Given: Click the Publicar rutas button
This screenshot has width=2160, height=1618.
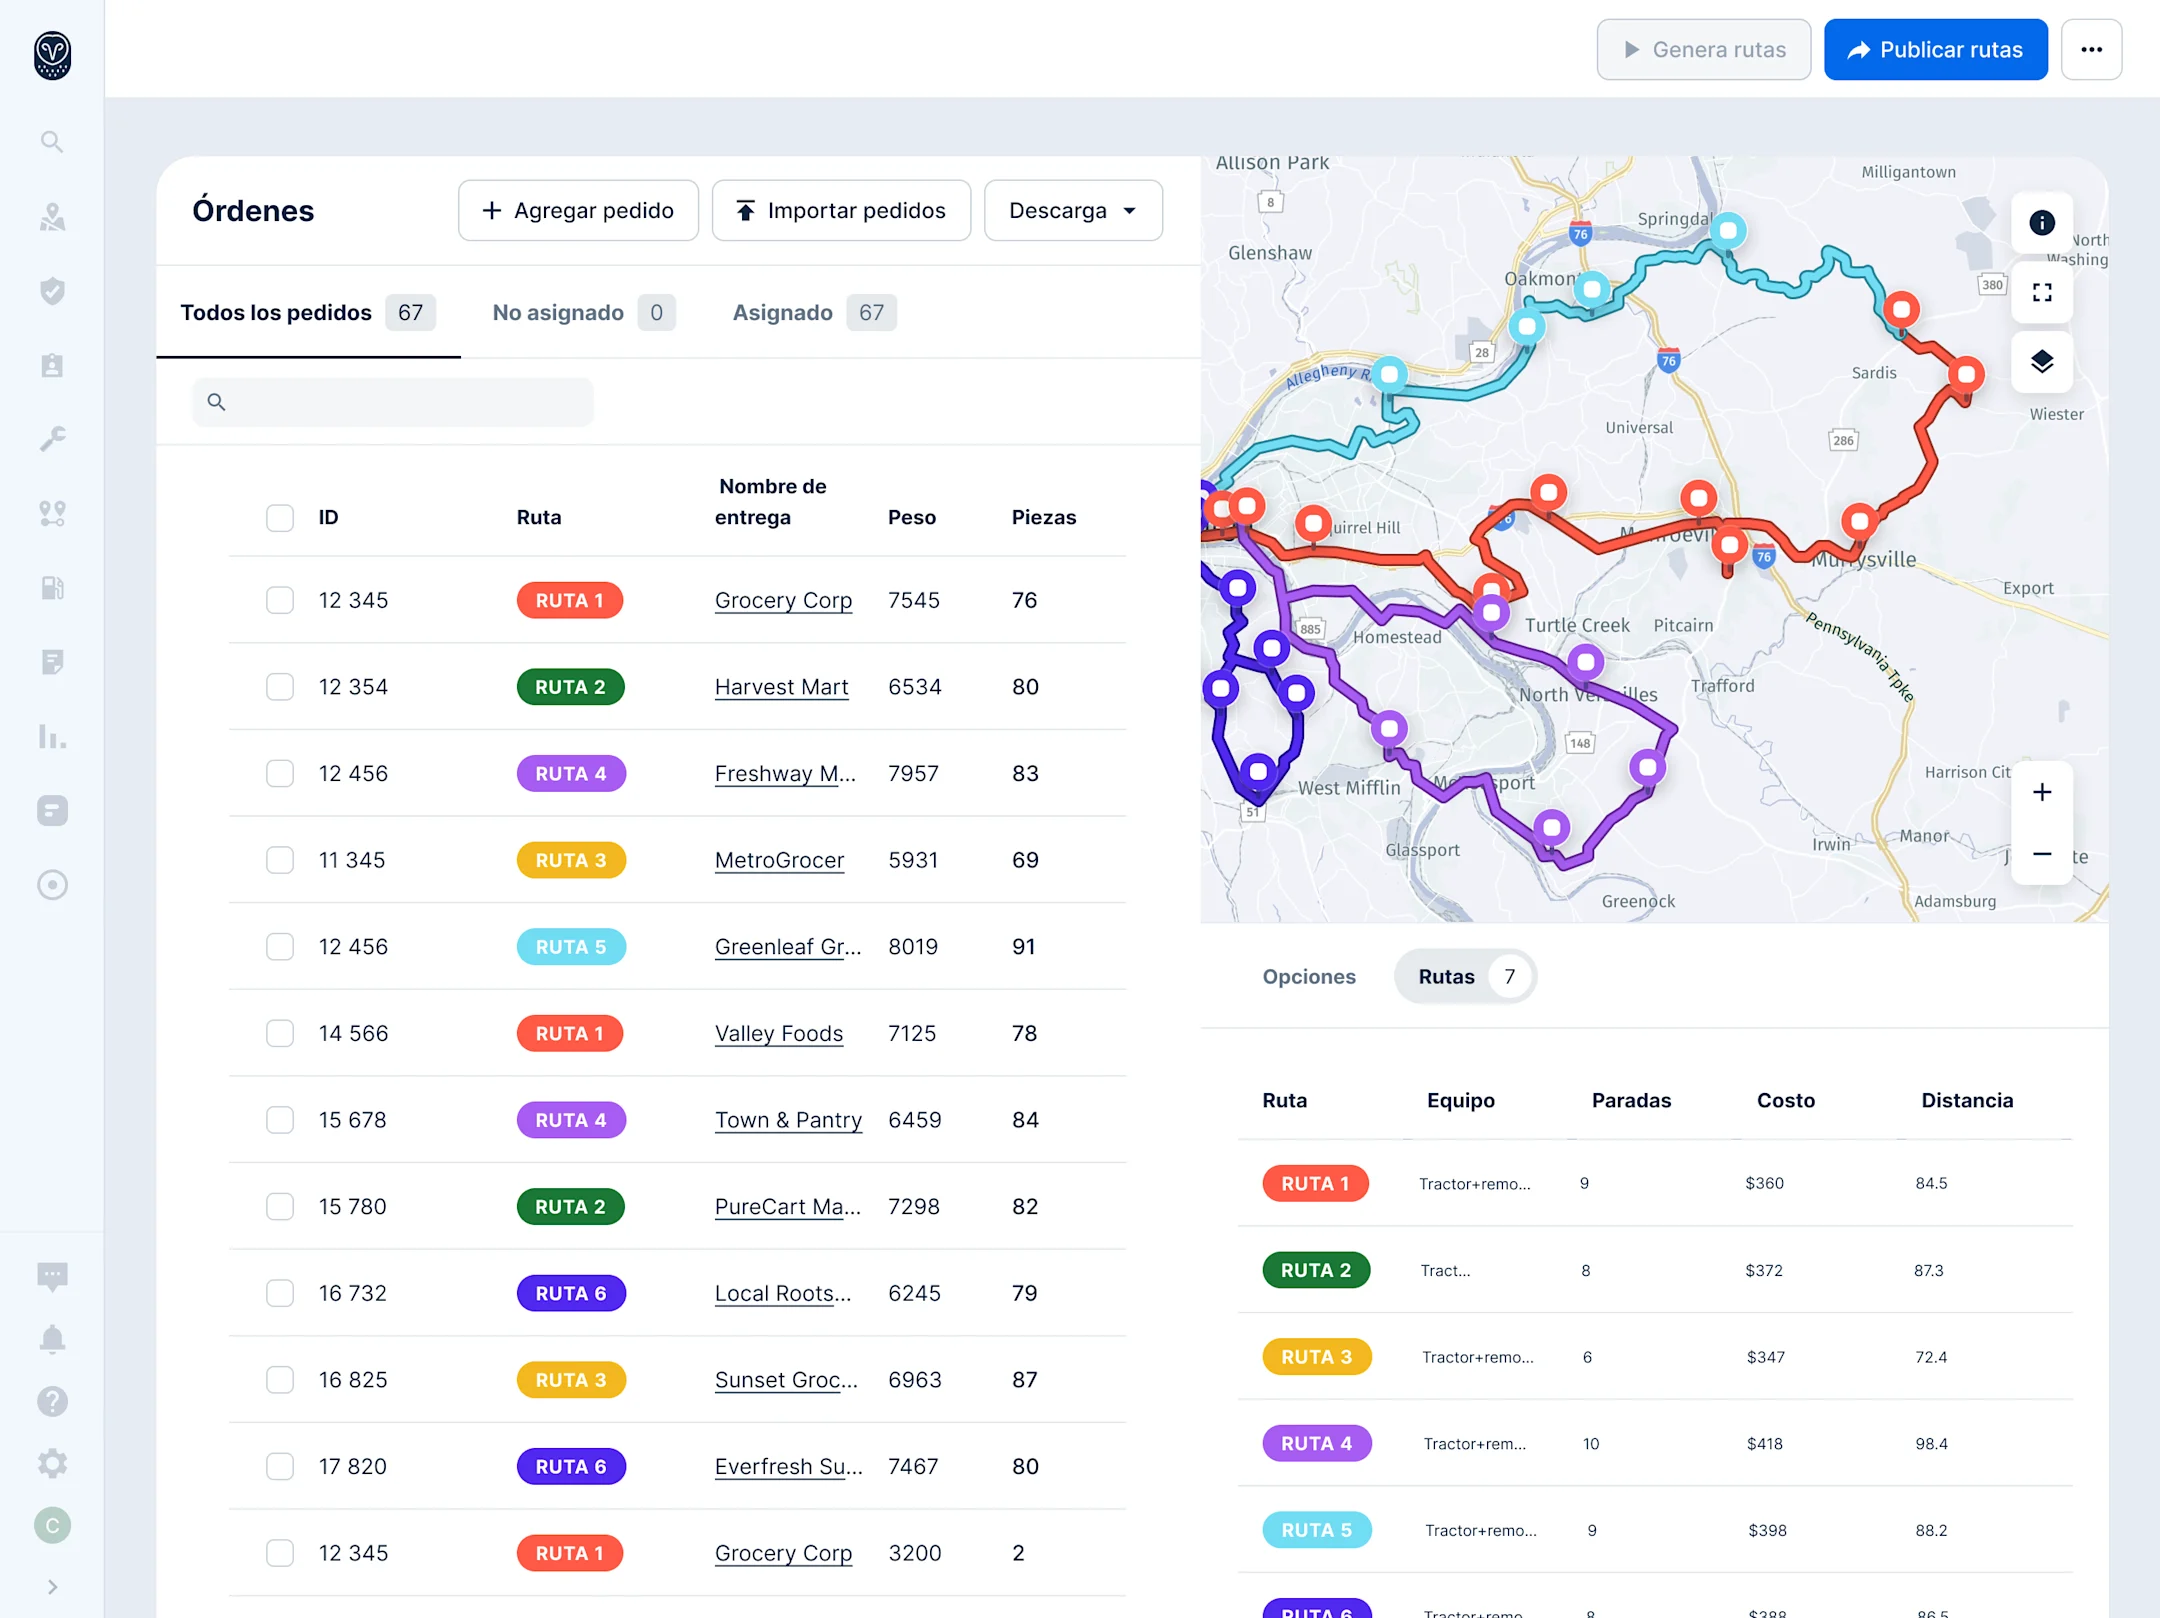Looking at the screenshot, I should point(1936,49).
